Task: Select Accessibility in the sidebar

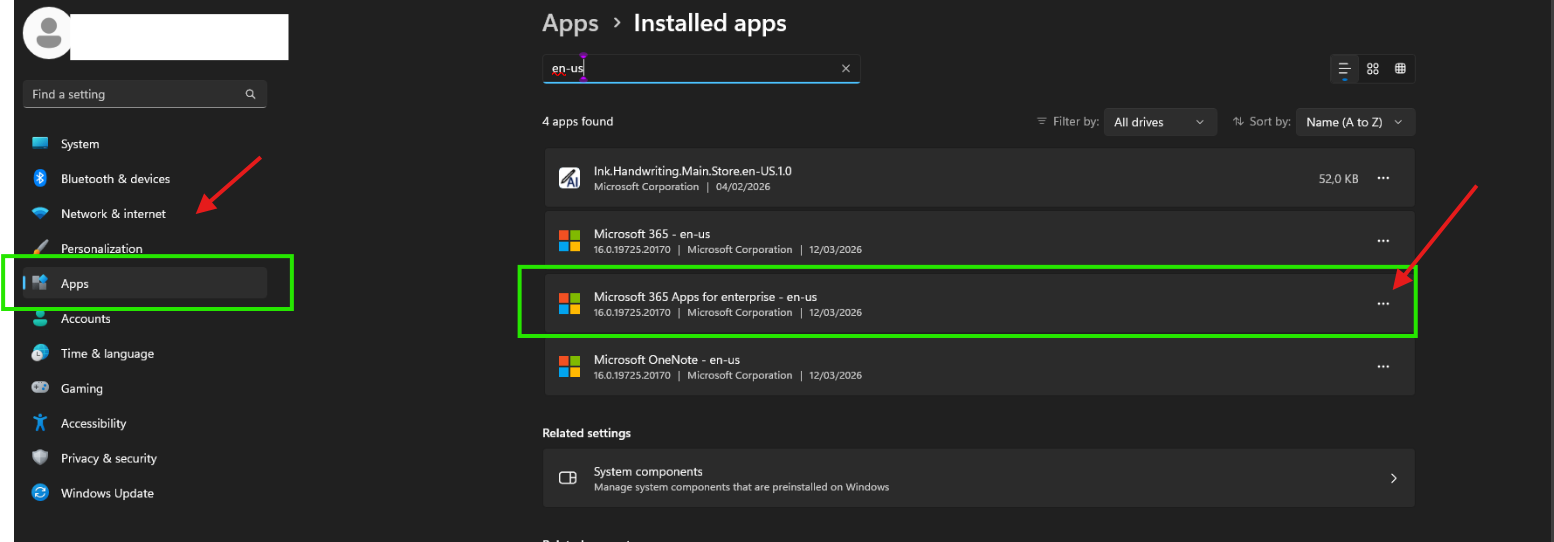Action: pos(145,423)
